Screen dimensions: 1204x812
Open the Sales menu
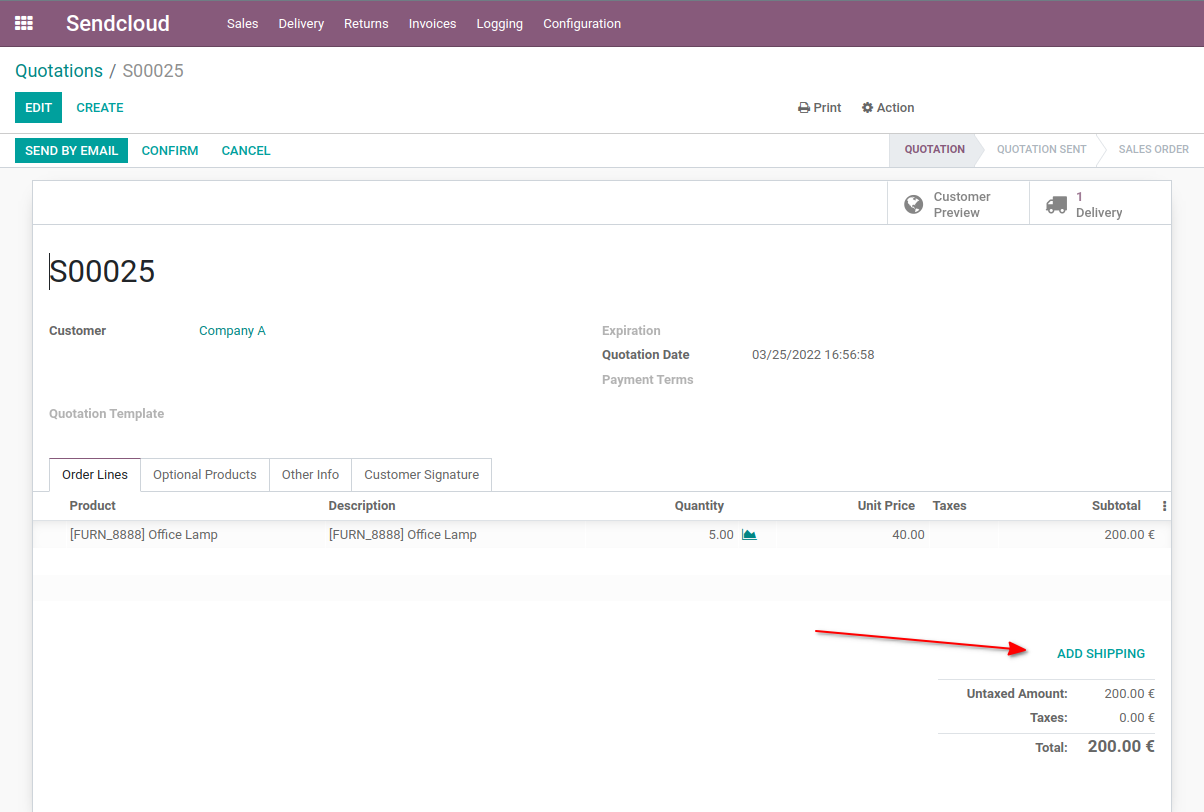point(243,23)
